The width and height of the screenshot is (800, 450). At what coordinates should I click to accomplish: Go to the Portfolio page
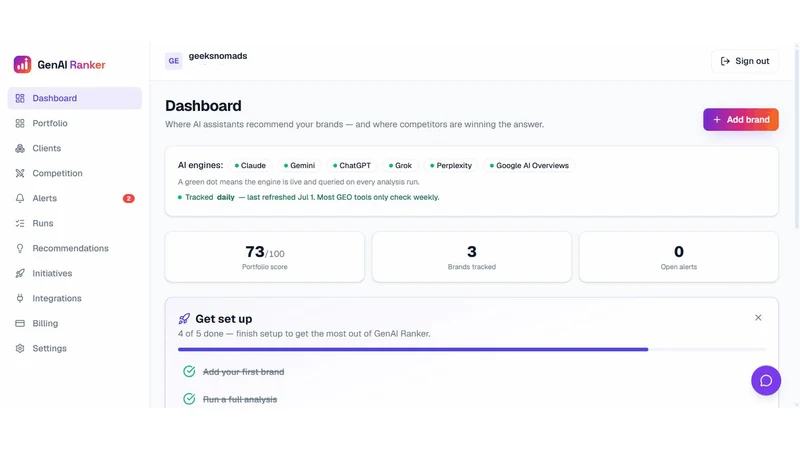point(74,123)
